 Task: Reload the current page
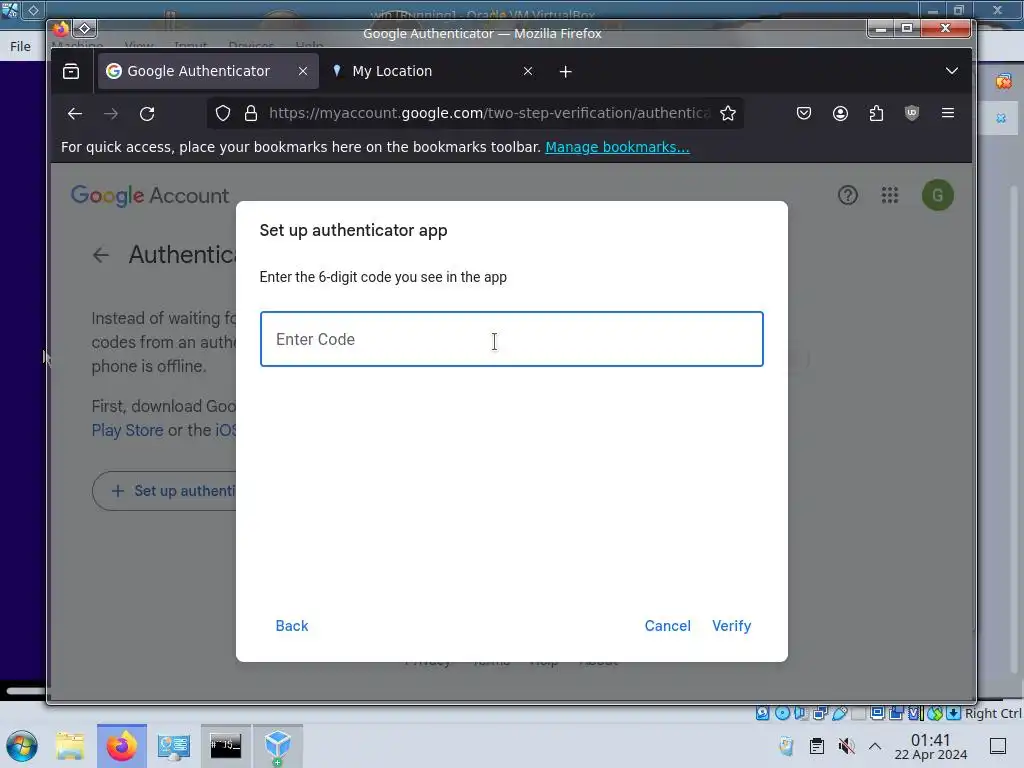pyautogui.click(x=147, y=114)
